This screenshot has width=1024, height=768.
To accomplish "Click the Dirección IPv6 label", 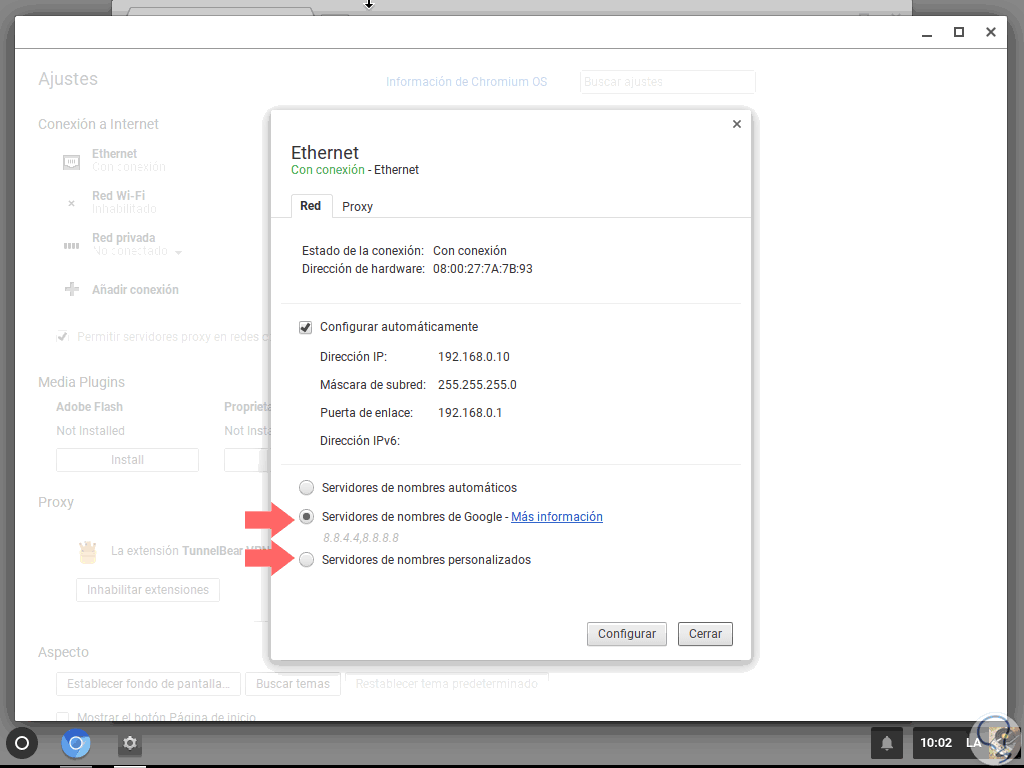I will (x=360, y=441).
